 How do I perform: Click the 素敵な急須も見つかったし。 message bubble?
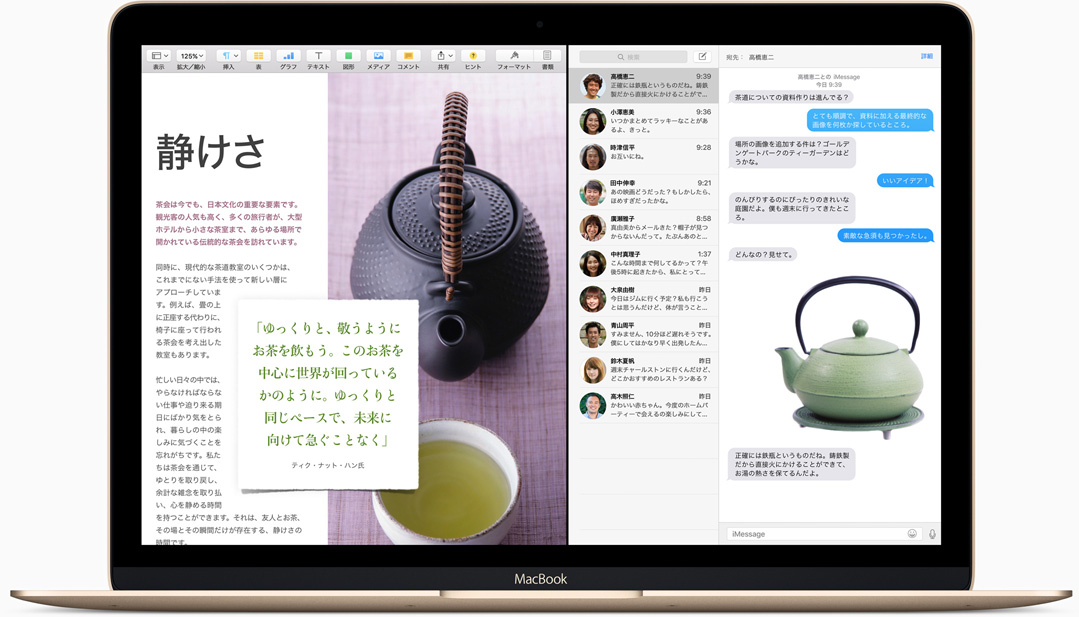[885, 235]
